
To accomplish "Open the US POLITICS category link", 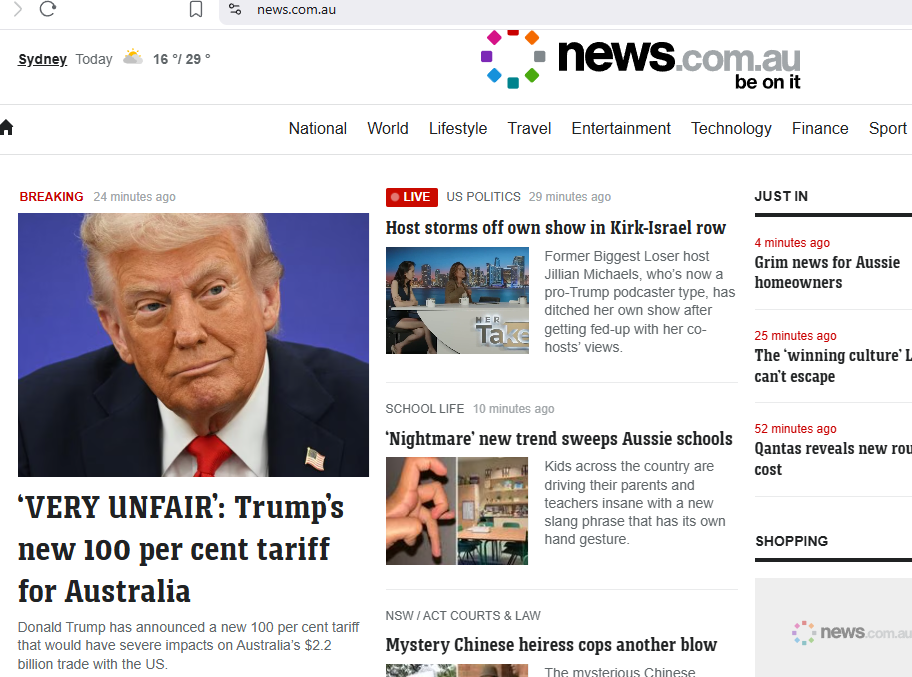I will click(x=483, y=197).
